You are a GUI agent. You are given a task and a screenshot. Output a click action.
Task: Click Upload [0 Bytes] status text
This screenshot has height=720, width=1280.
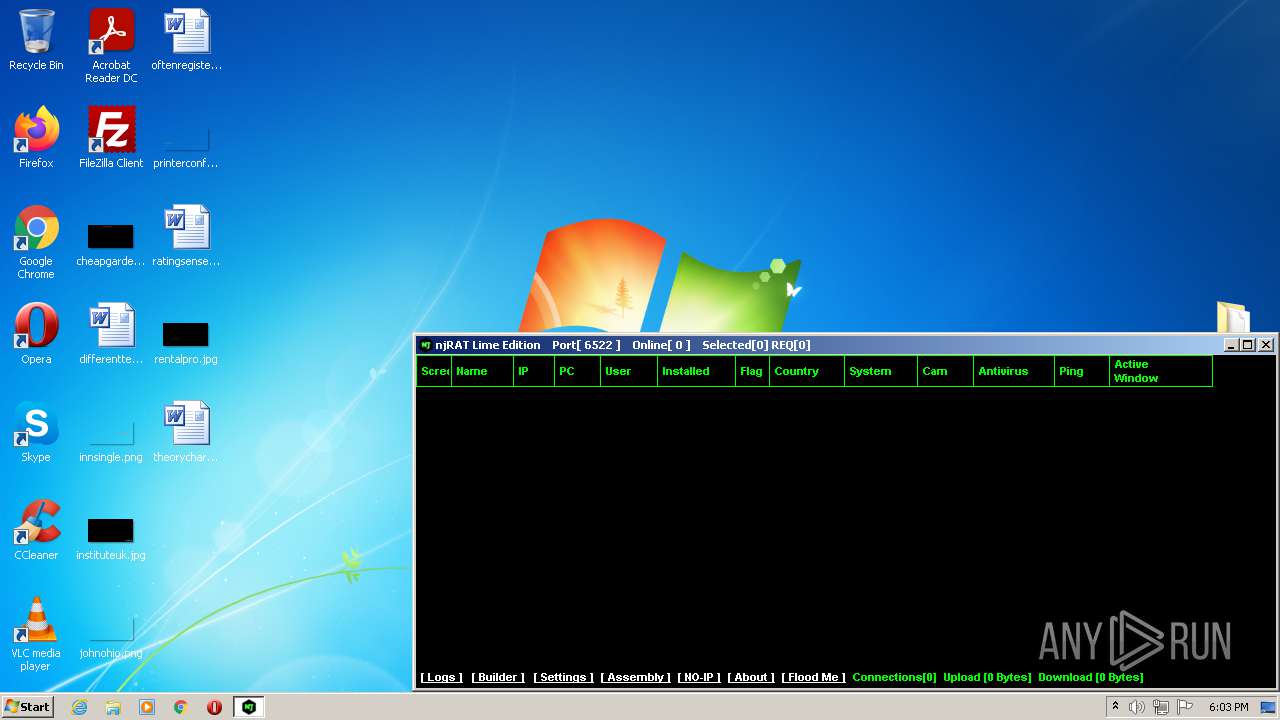987,677
